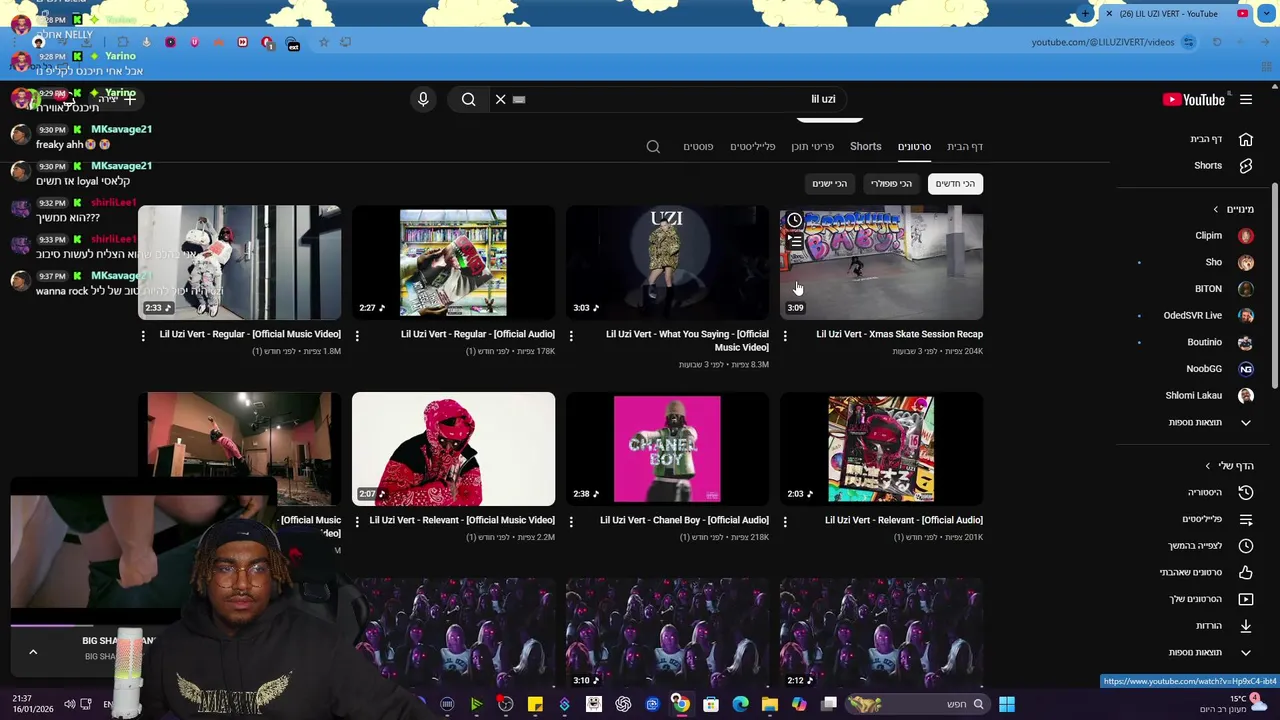
Task: Switch to the Playlists channel tab
Action: coord(753,147)
